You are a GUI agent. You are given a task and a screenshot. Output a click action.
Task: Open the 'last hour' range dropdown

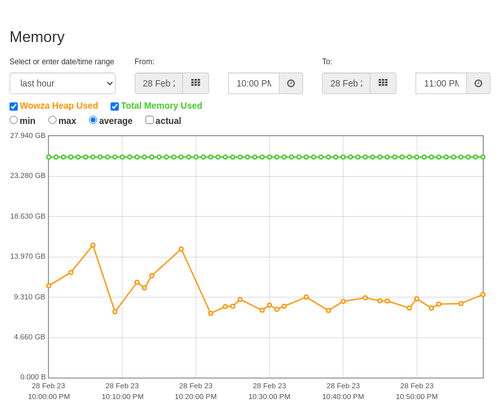coord(63,83)
